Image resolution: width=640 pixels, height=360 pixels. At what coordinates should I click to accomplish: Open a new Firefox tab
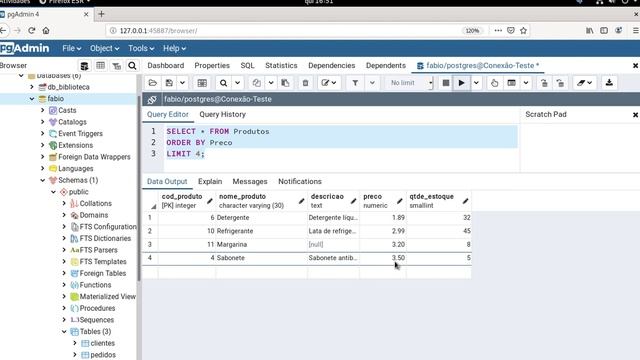coord(101,14)
